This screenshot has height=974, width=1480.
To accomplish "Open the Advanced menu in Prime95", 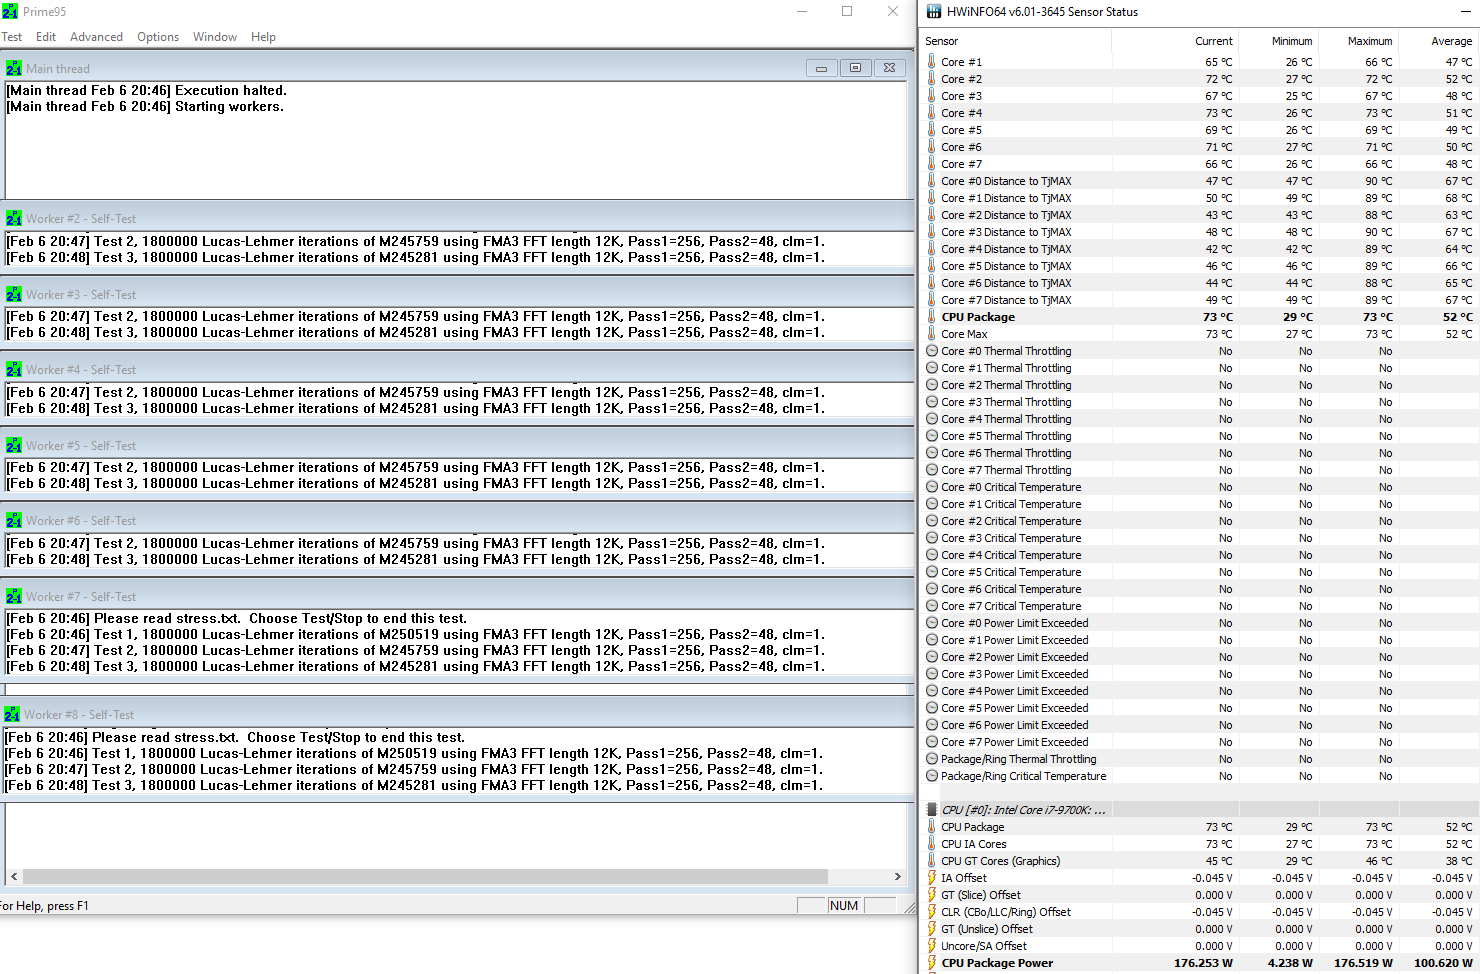I will click(x=97, y=37).
